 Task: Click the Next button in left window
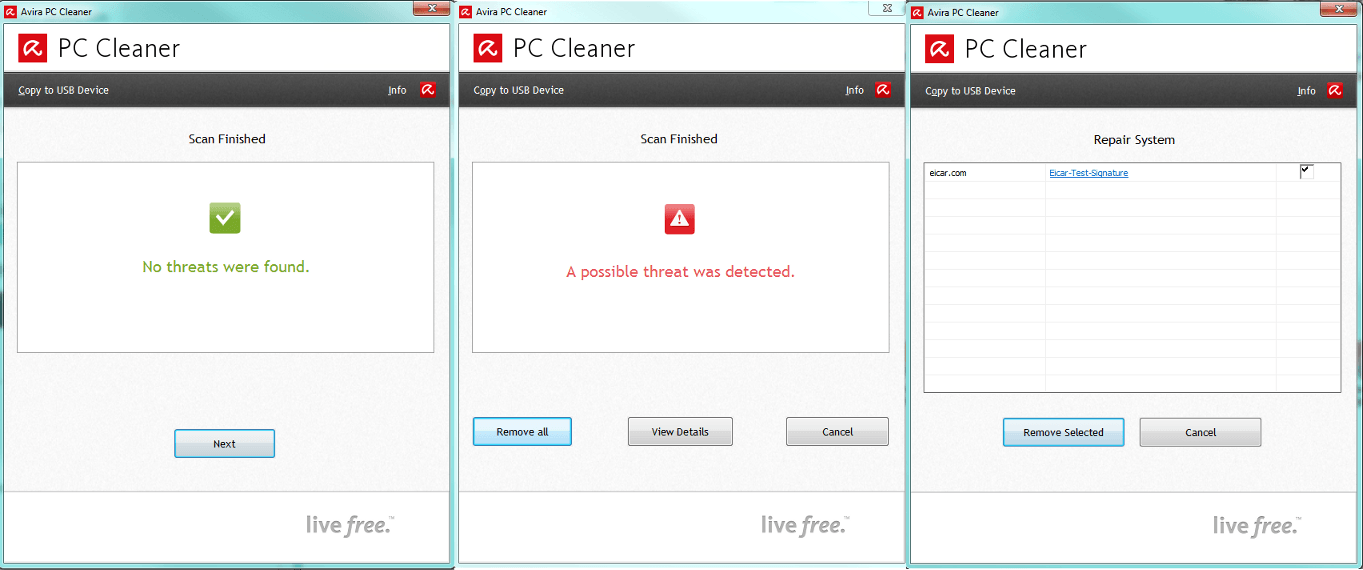[224, 444]
